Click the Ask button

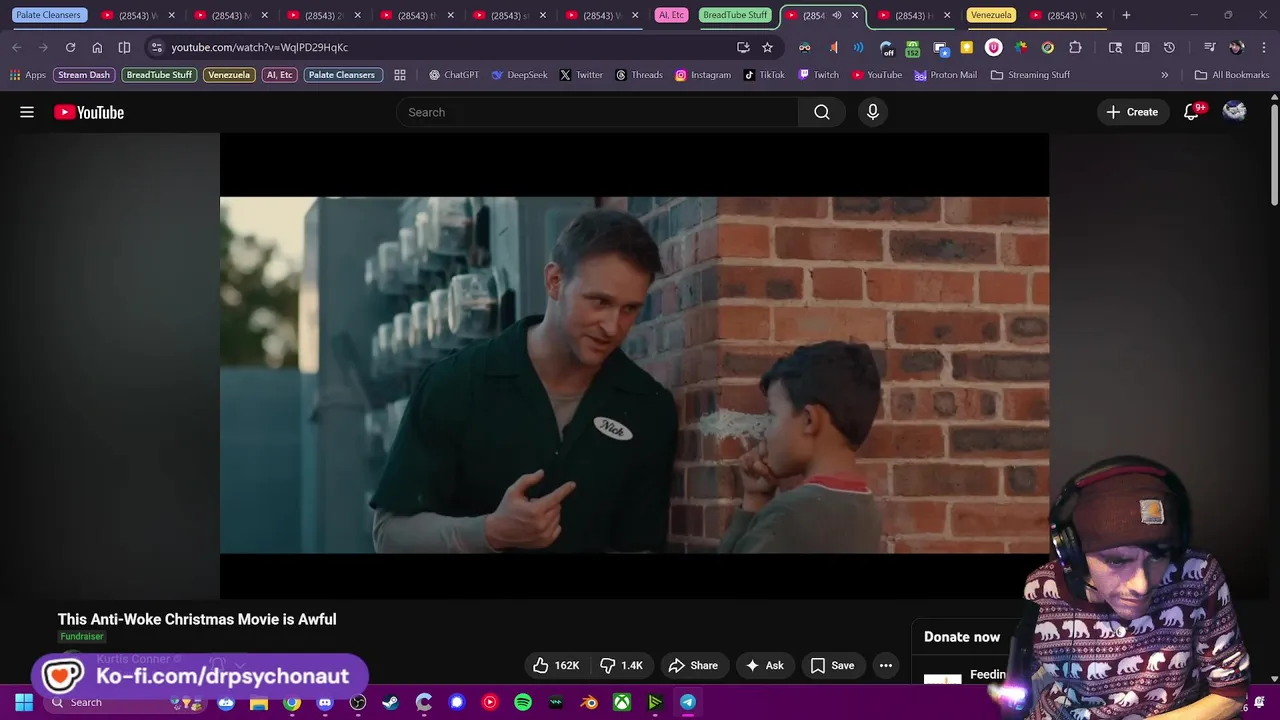(x=764, y=665)
